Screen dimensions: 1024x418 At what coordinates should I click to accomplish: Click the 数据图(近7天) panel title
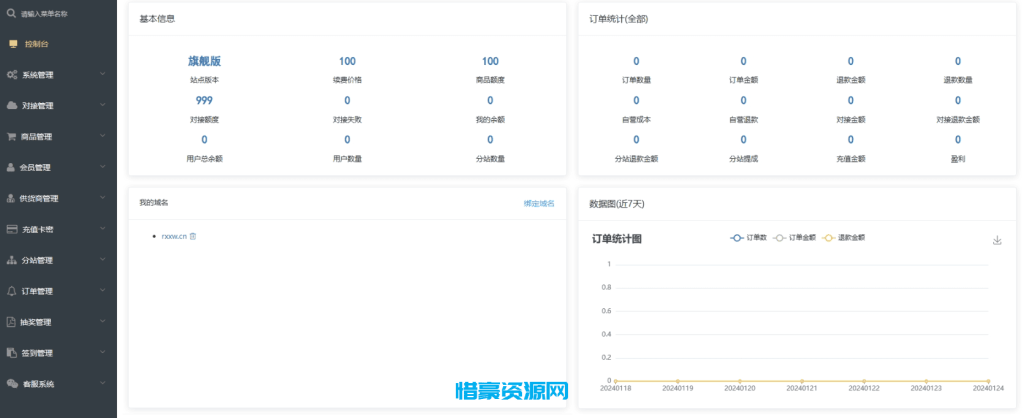616,204
